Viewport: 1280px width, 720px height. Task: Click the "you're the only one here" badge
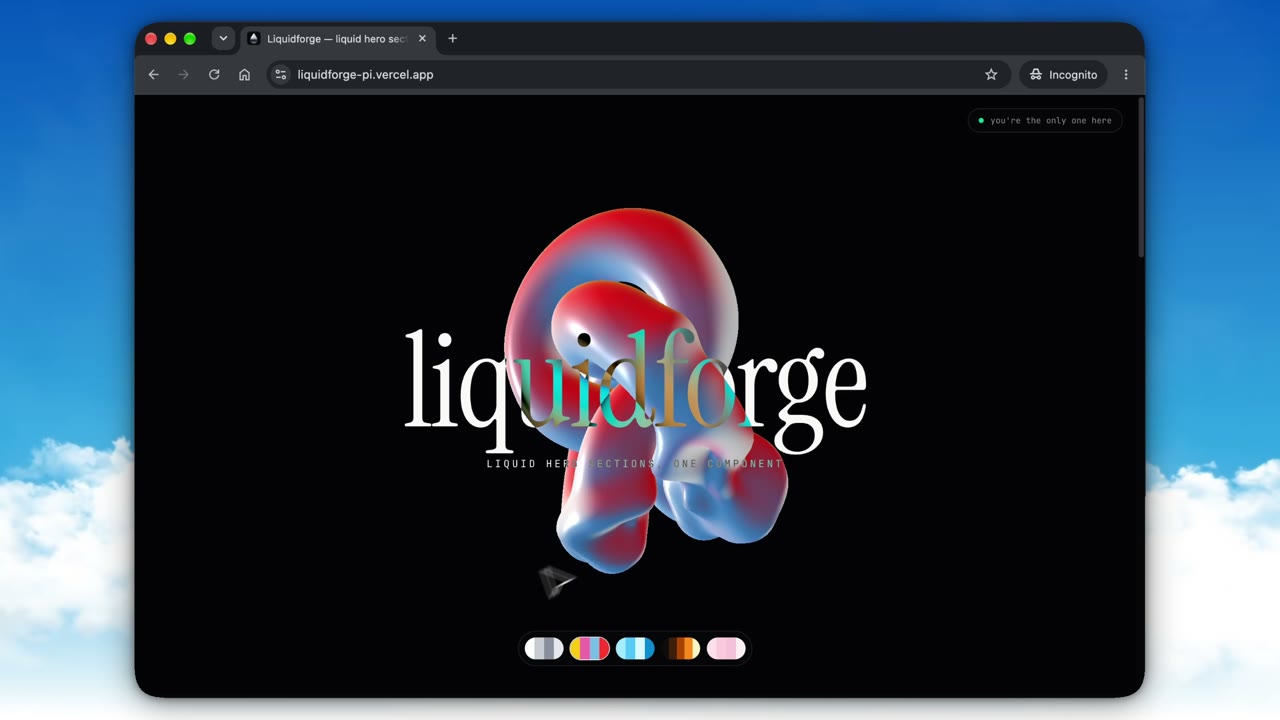click(x=1045, y=120)
